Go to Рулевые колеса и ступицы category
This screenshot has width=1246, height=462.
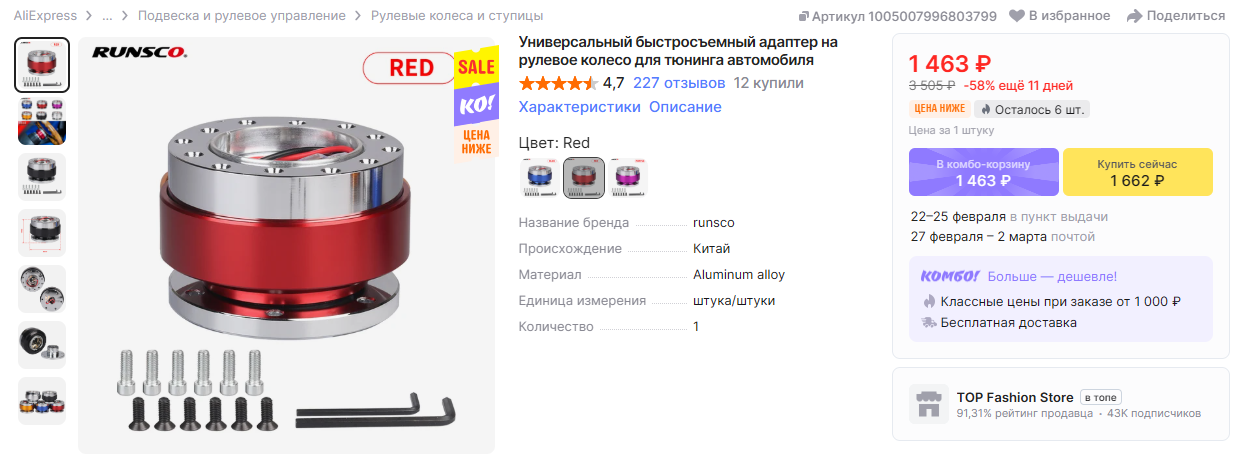click(x=457, y=16)
